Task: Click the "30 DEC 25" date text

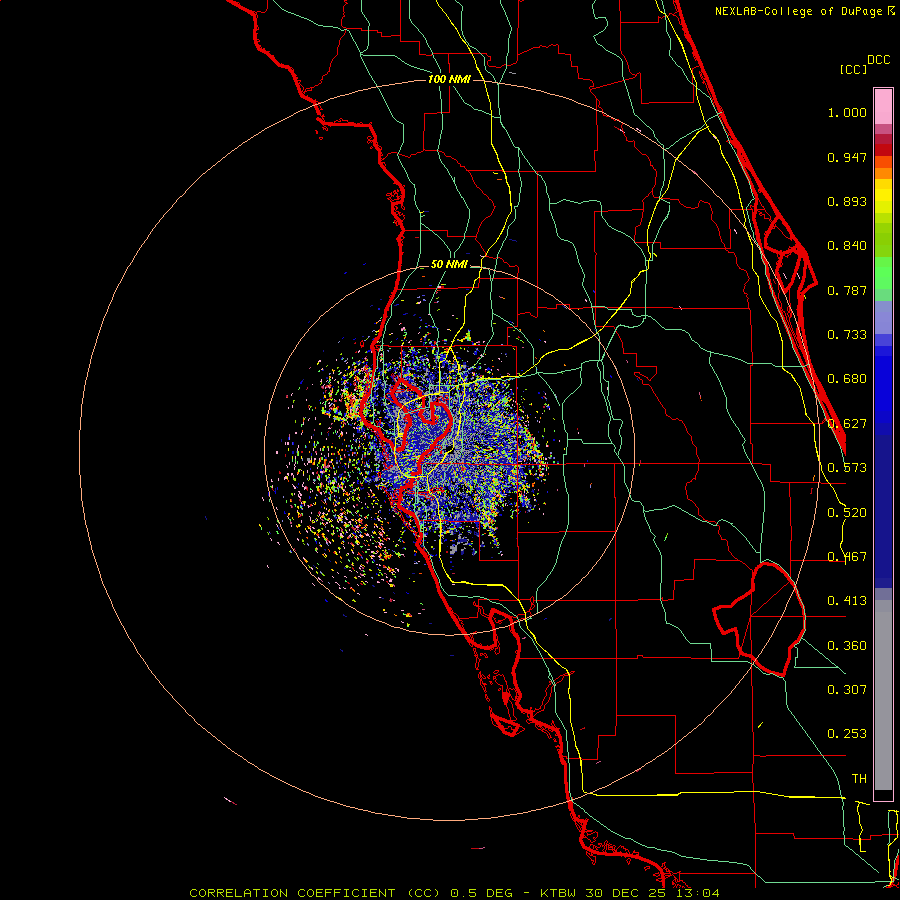Action: (629, 893)
